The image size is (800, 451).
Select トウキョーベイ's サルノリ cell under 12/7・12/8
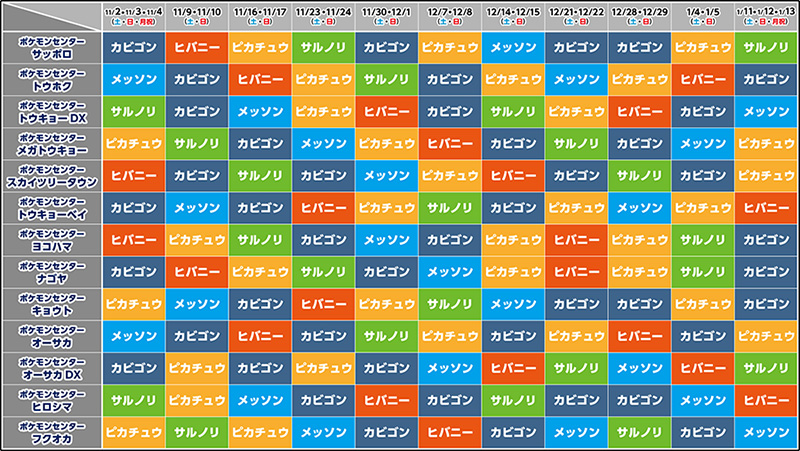(450, 208)
